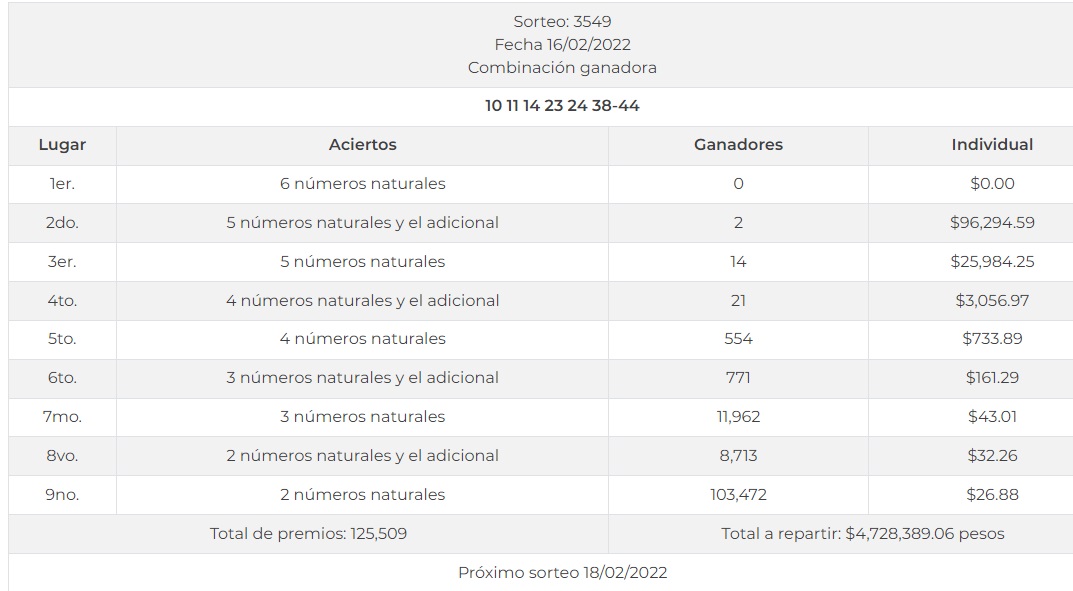This screenshot has width=1073, height=591.
Task: Click the Ganadores column header
Action: (x=738, y=145)
